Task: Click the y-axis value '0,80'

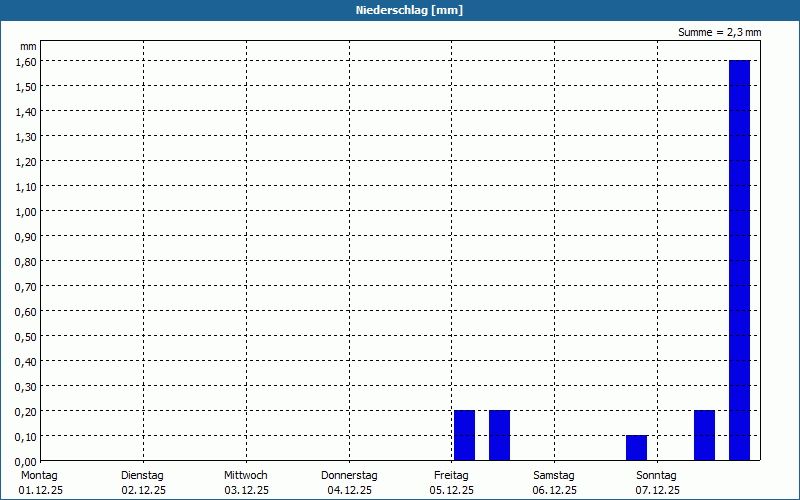Action: click(x=26, y=262)
